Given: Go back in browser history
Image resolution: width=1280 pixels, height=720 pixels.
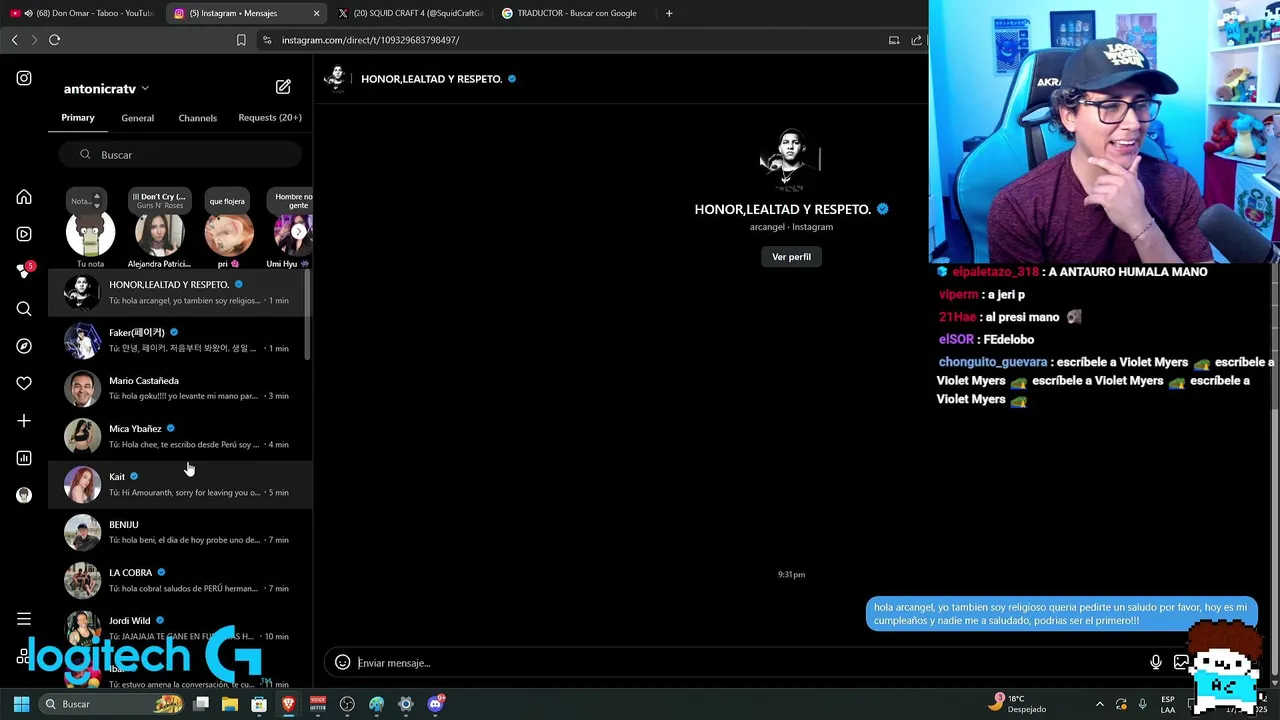Looking at the screenshot, I should (x=14, y=40).
